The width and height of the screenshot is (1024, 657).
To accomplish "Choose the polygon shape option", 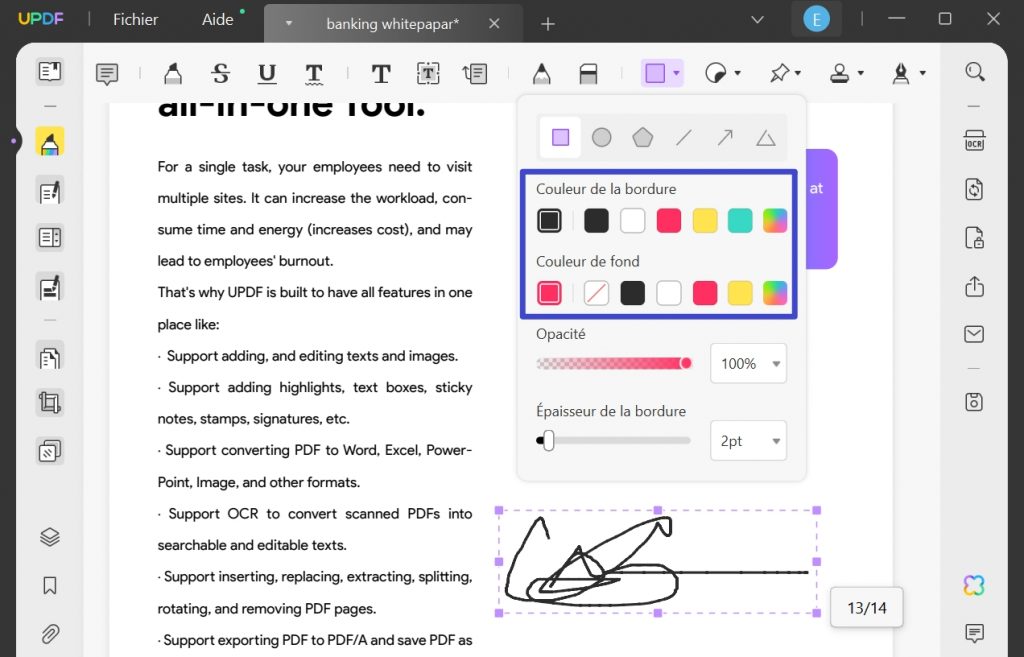I will (x=643, y=137).
